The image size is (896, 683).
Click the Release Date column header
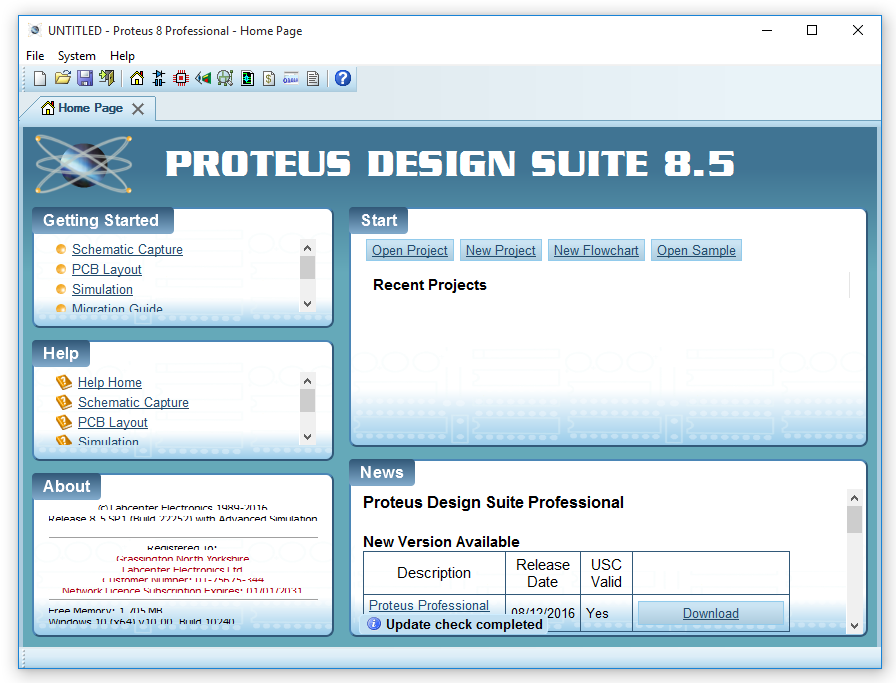(x=543, y=573)
